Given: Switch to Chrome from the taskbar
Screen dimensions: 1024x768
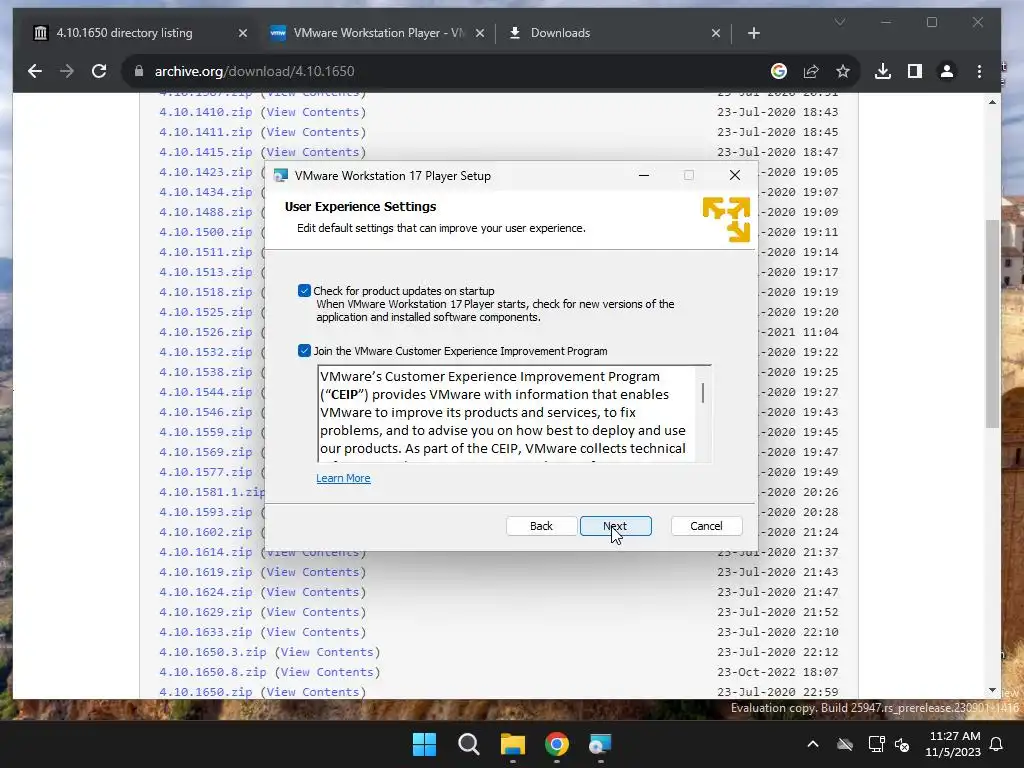Looking at the screenshot, I should (556, 744).
